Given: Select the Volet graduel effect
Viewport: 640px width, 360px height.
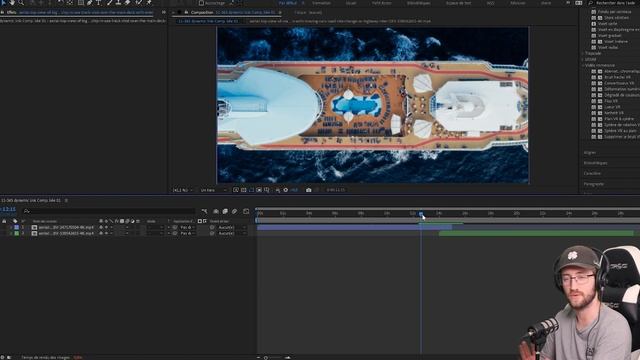Looking at the screenshot, I should (609, 36).
